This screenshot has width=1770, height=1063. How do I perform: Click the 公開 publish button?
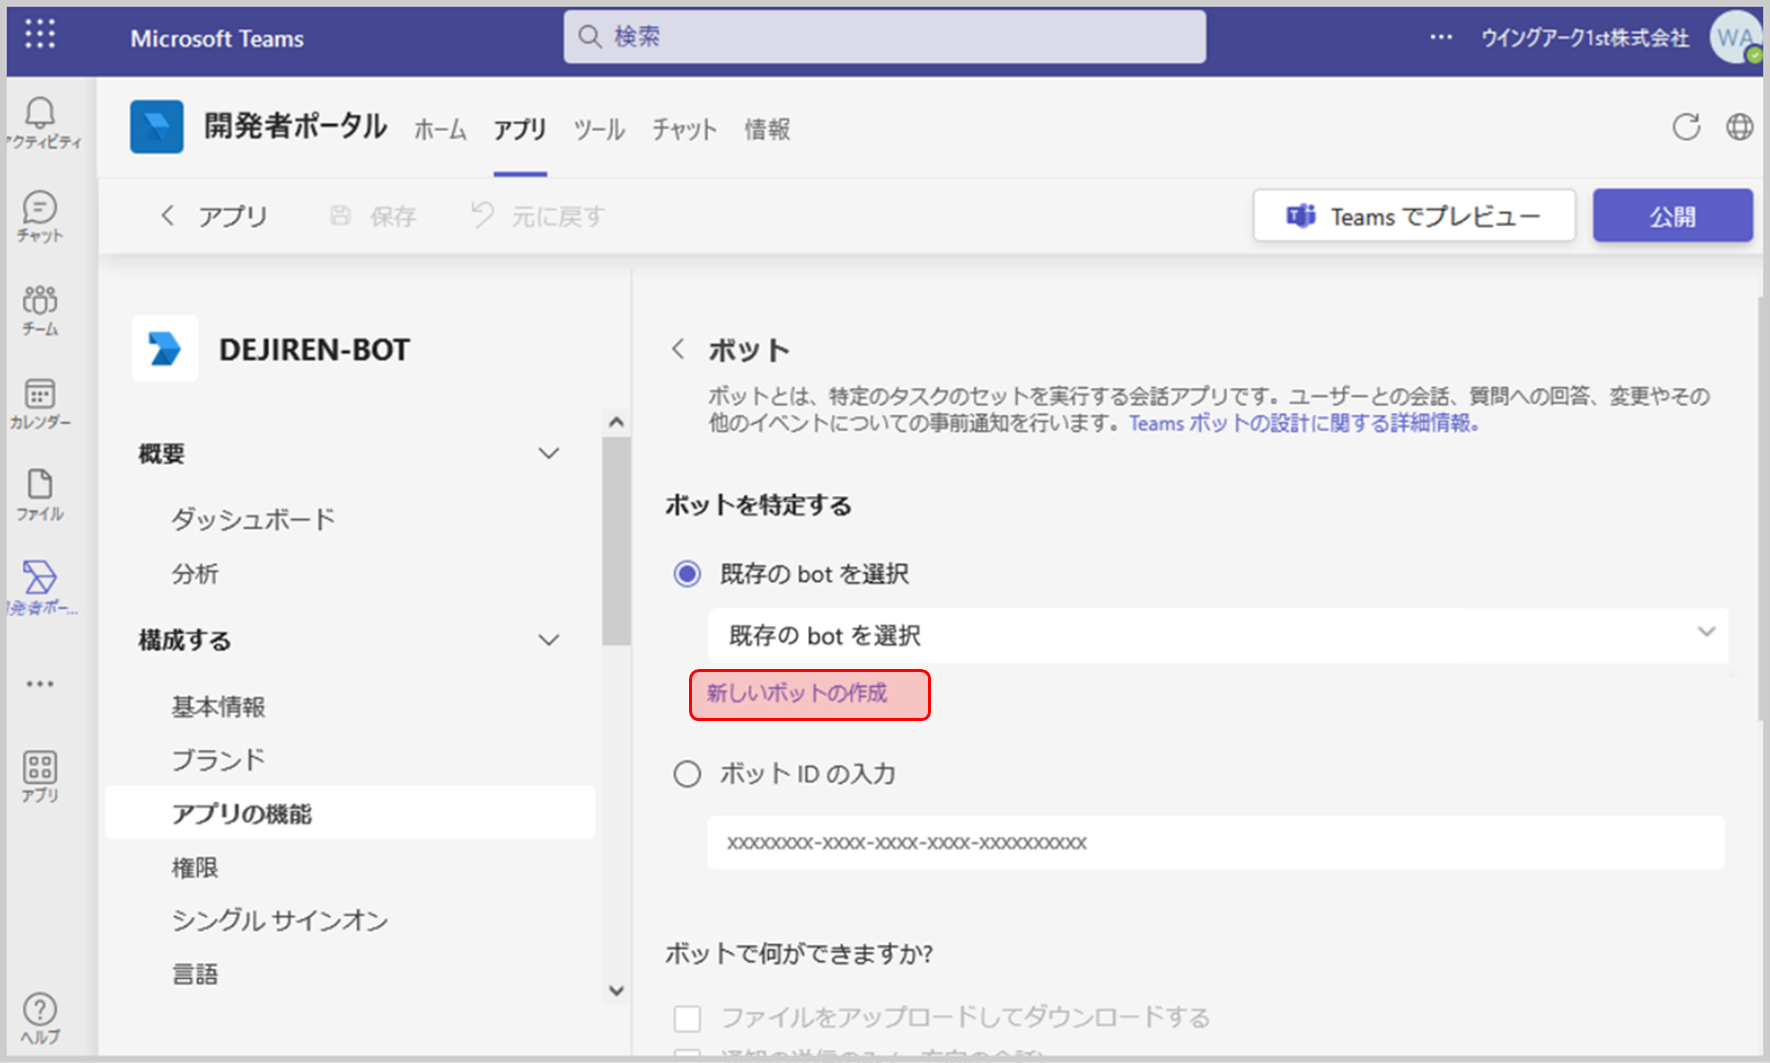pos(1672,216)
